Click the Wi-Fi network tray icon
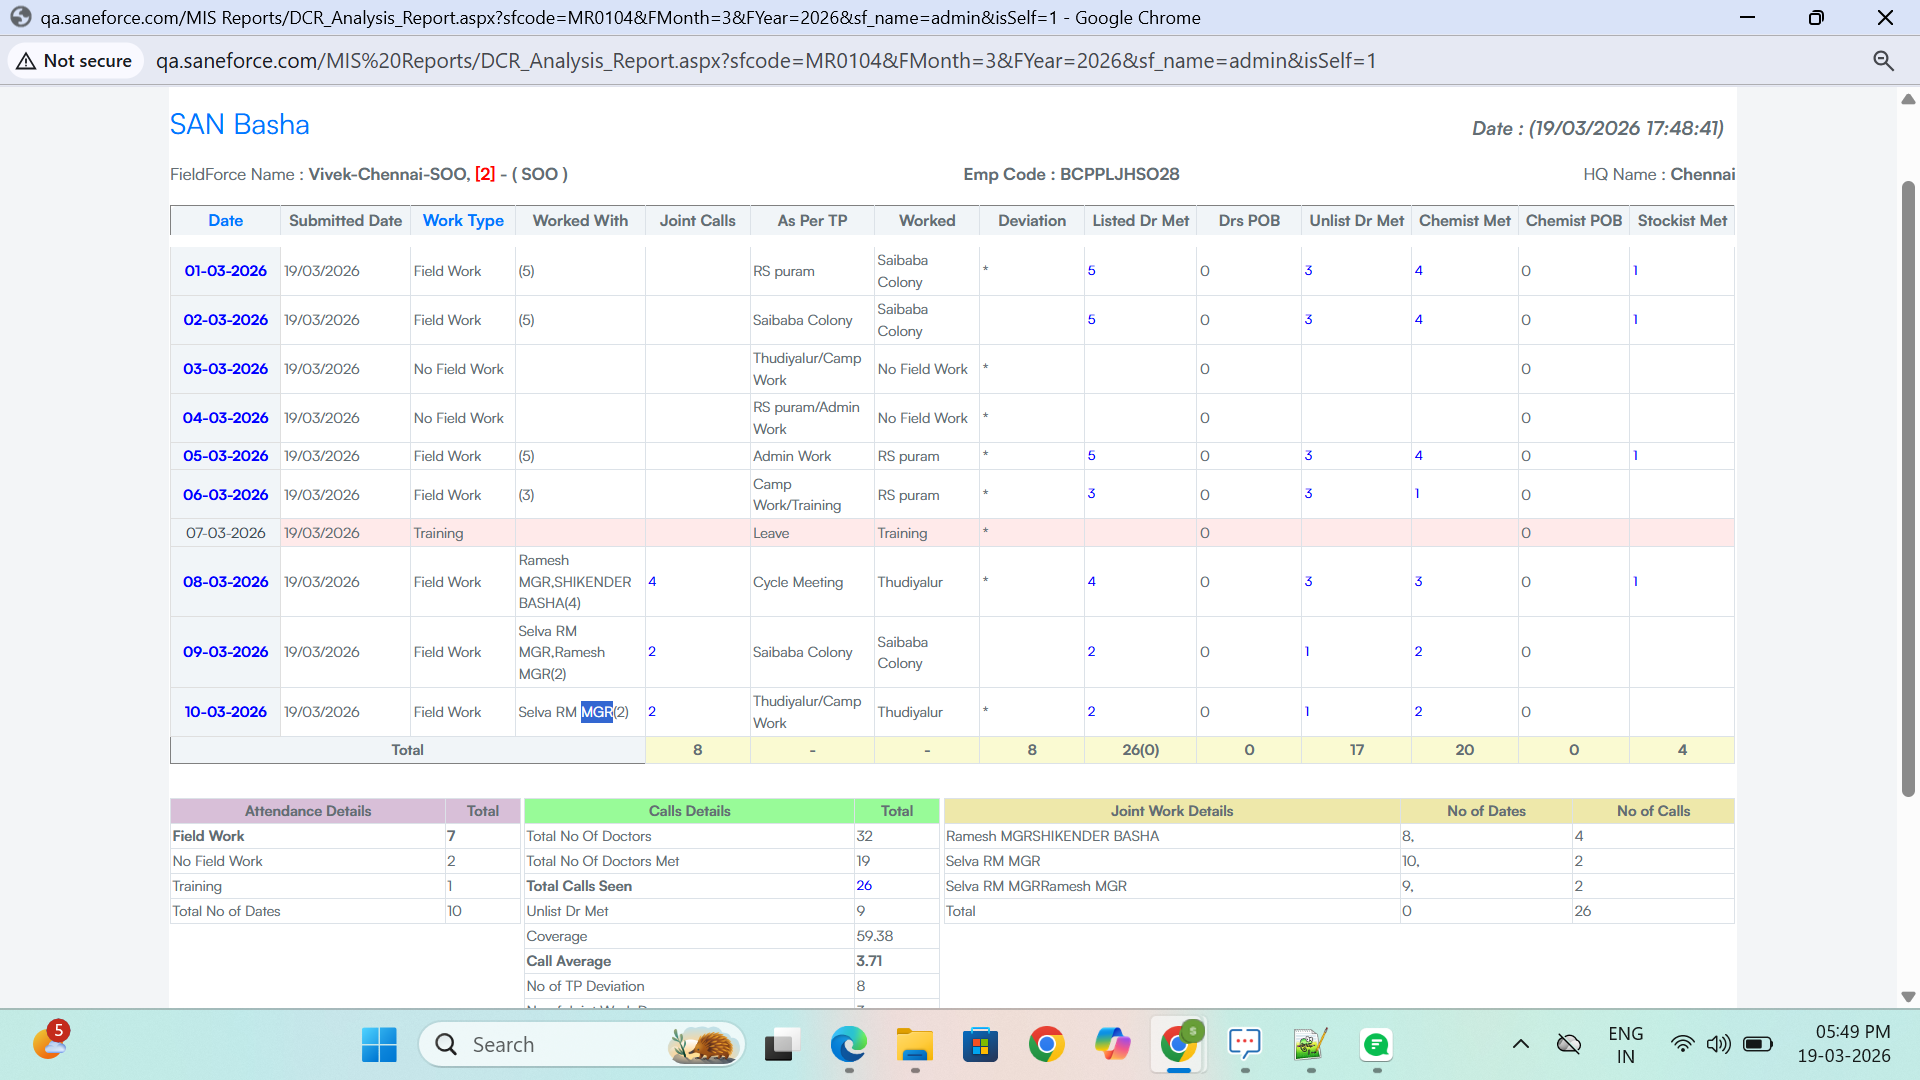Viewport: 1920px width, 1080px height. click(1682, 1044)
